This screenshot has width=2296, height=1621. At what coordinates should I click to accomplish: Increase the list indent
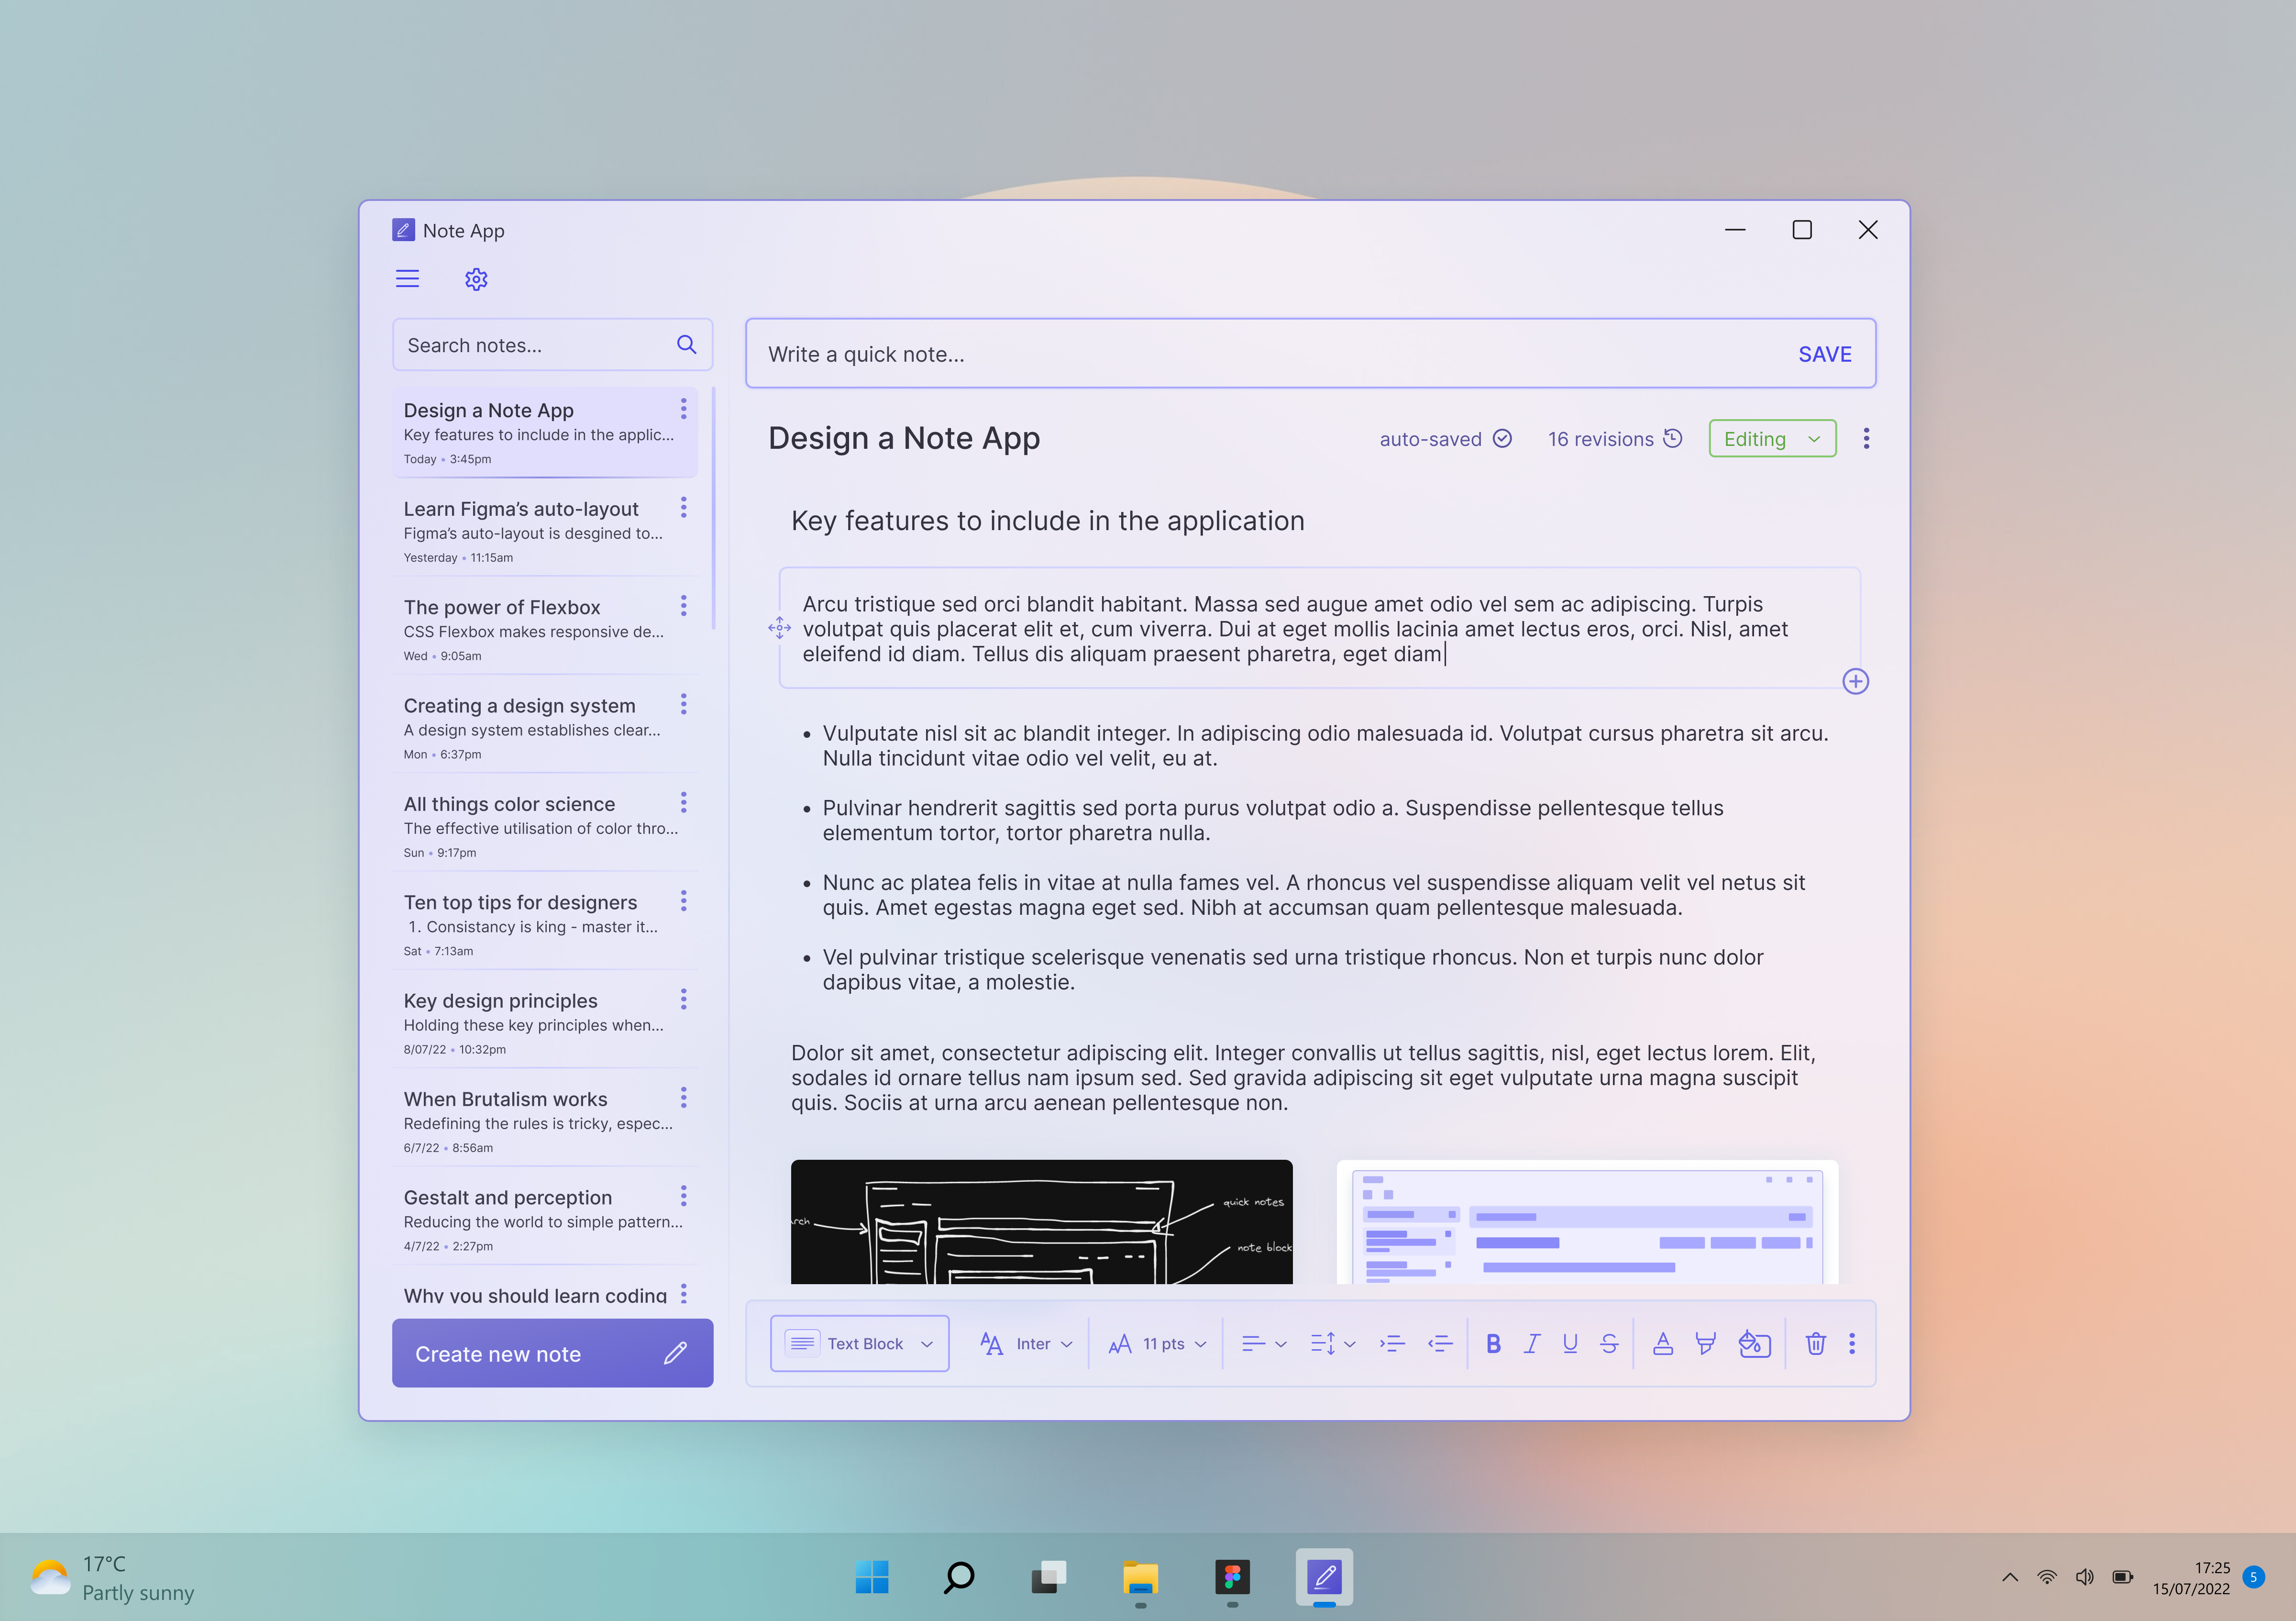point(1392,1344)
